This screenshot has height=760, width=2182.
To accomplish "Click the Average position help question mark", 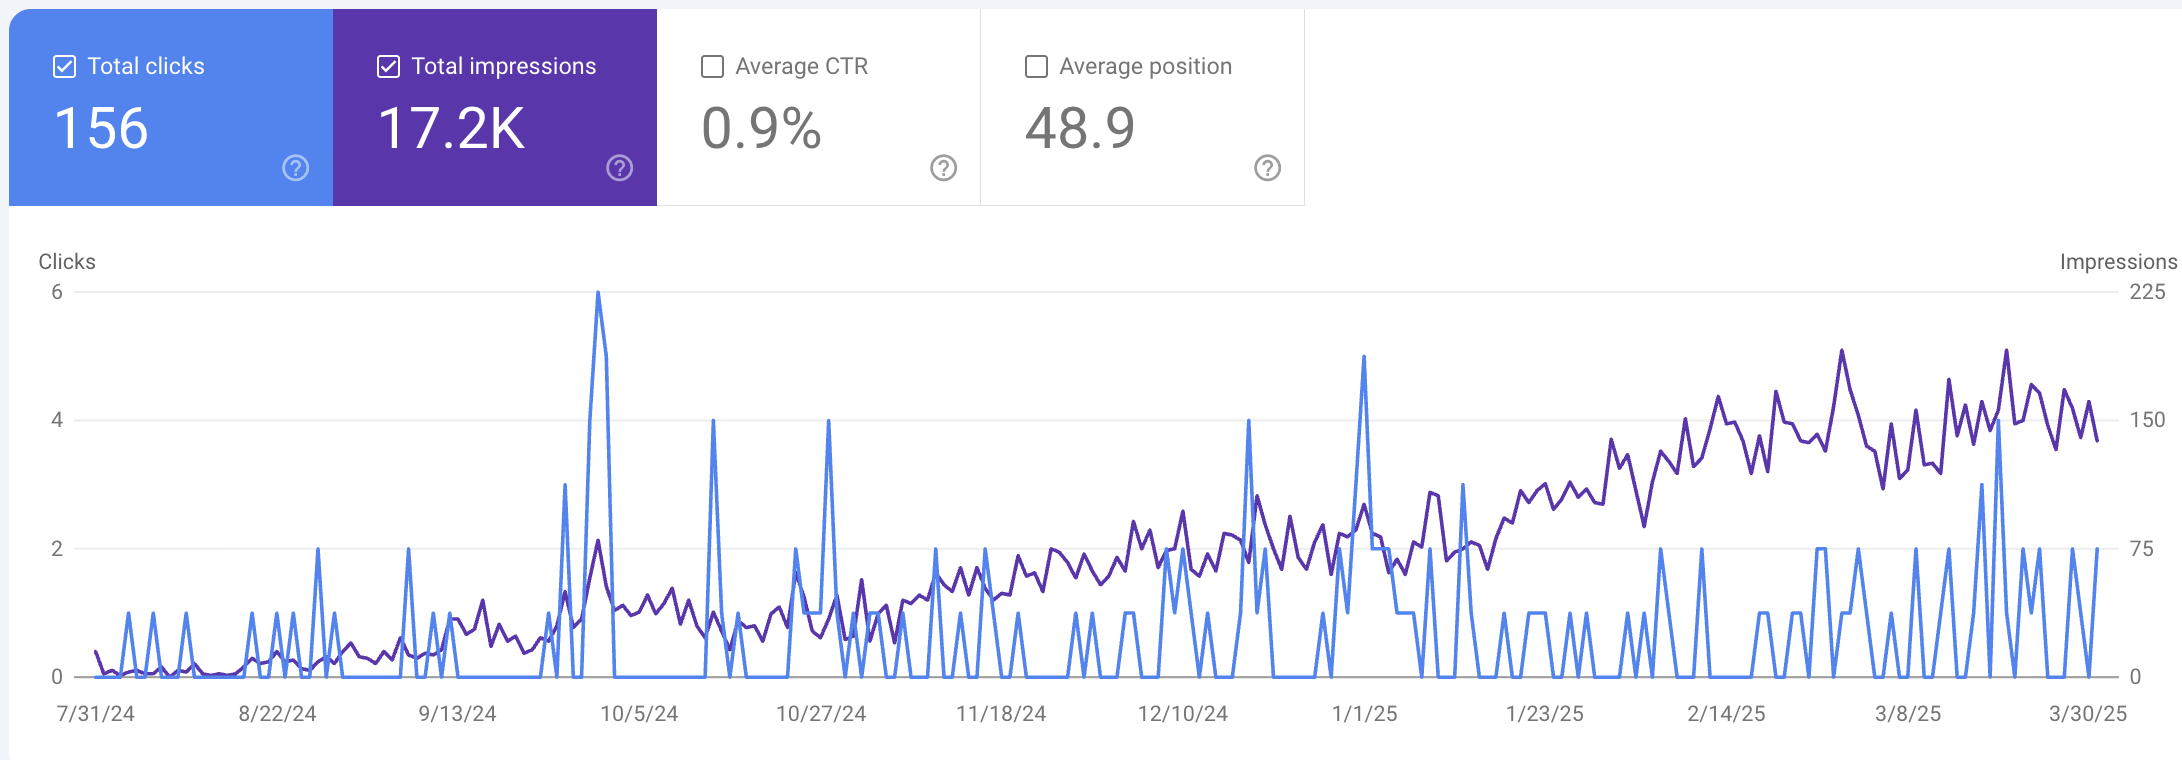I will coord(1267,168).
